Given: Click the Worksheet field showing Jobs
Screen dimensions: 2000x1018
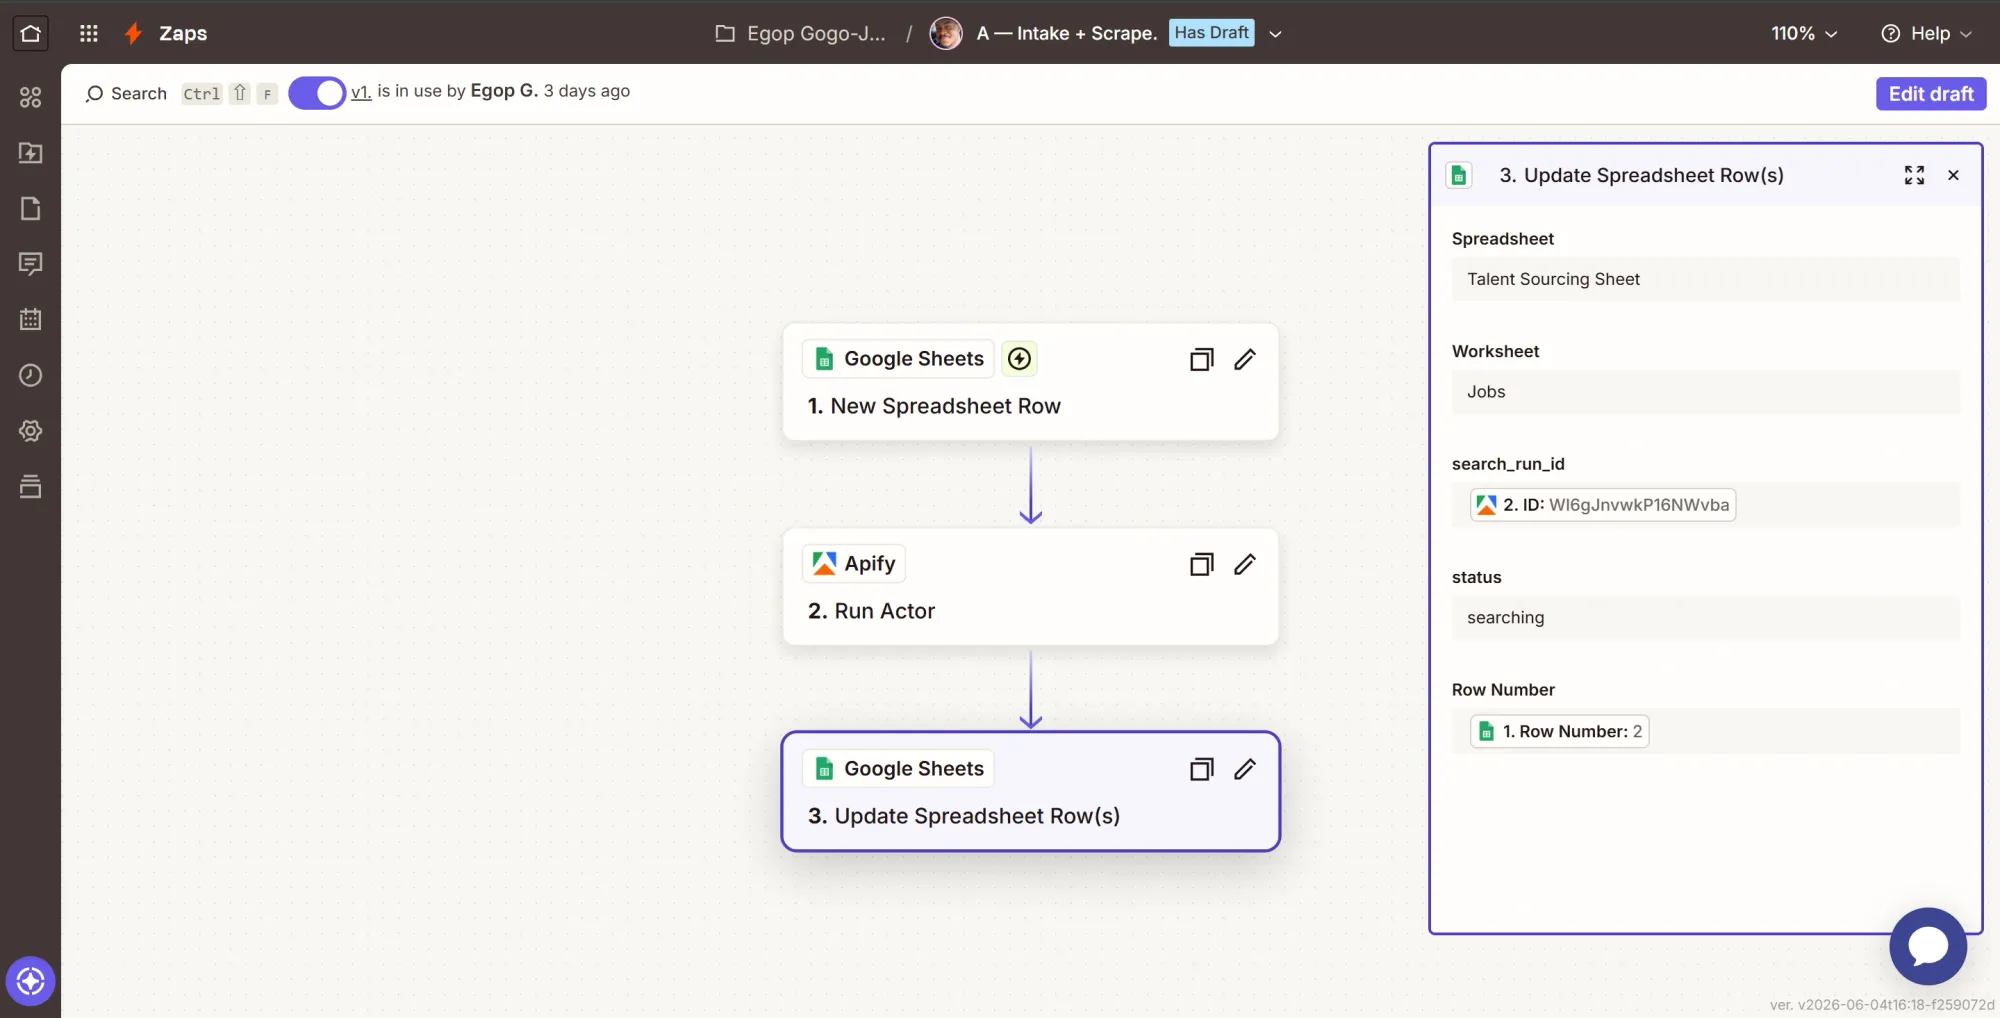Looking at the screenshot, I should [x=1706, y=392].
